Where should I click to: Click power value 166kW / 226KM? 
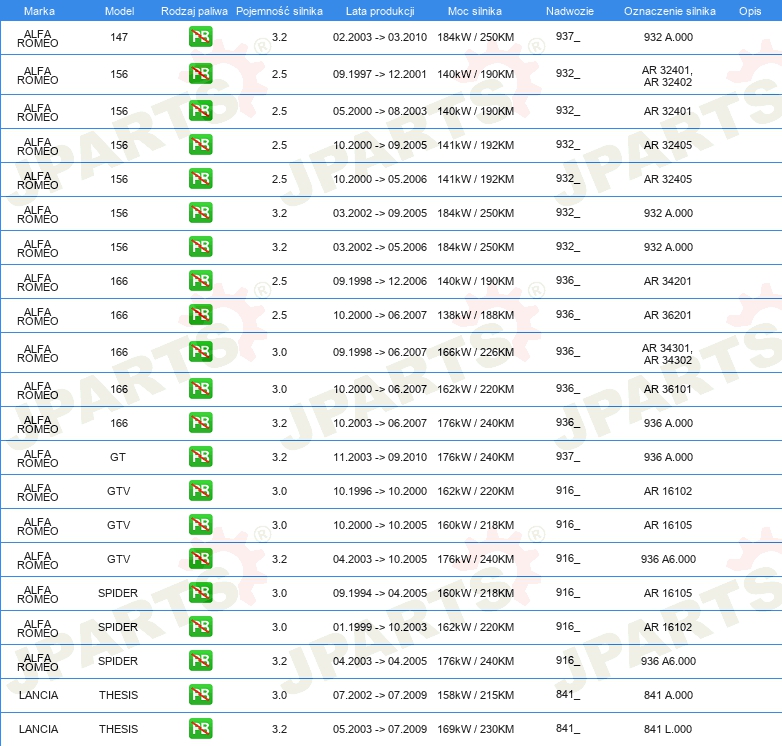(476, 352)
